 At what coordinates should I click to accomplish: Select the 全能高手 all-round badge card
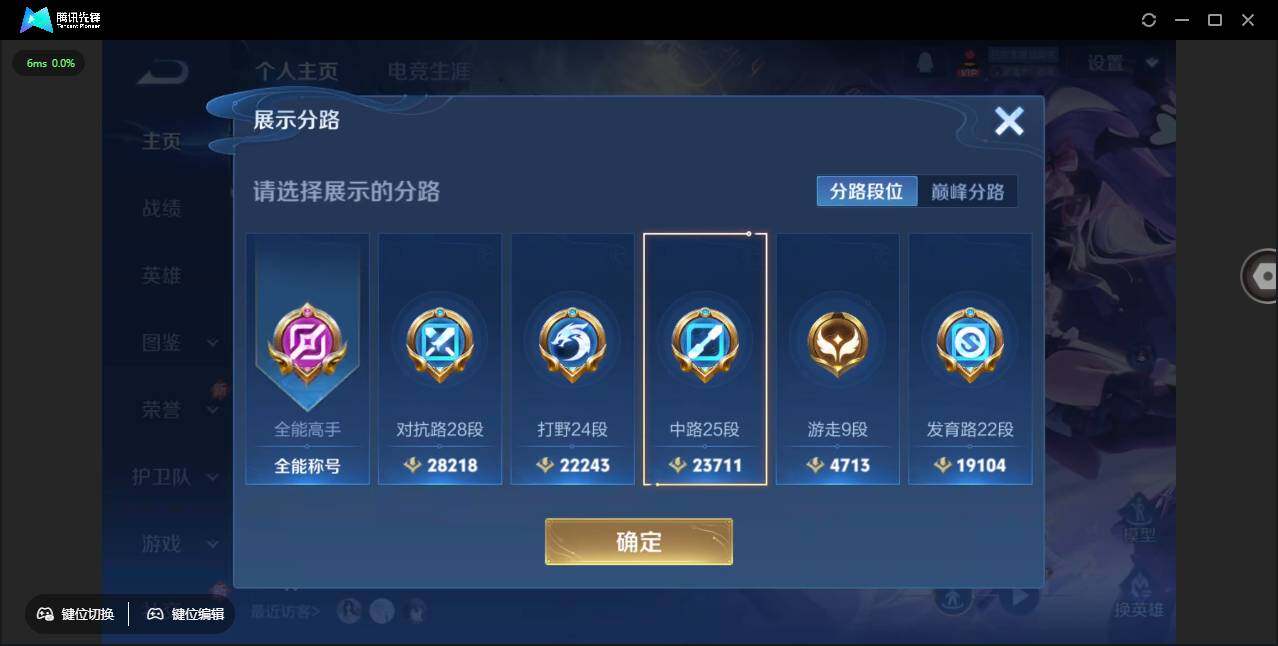click(307, 359)
